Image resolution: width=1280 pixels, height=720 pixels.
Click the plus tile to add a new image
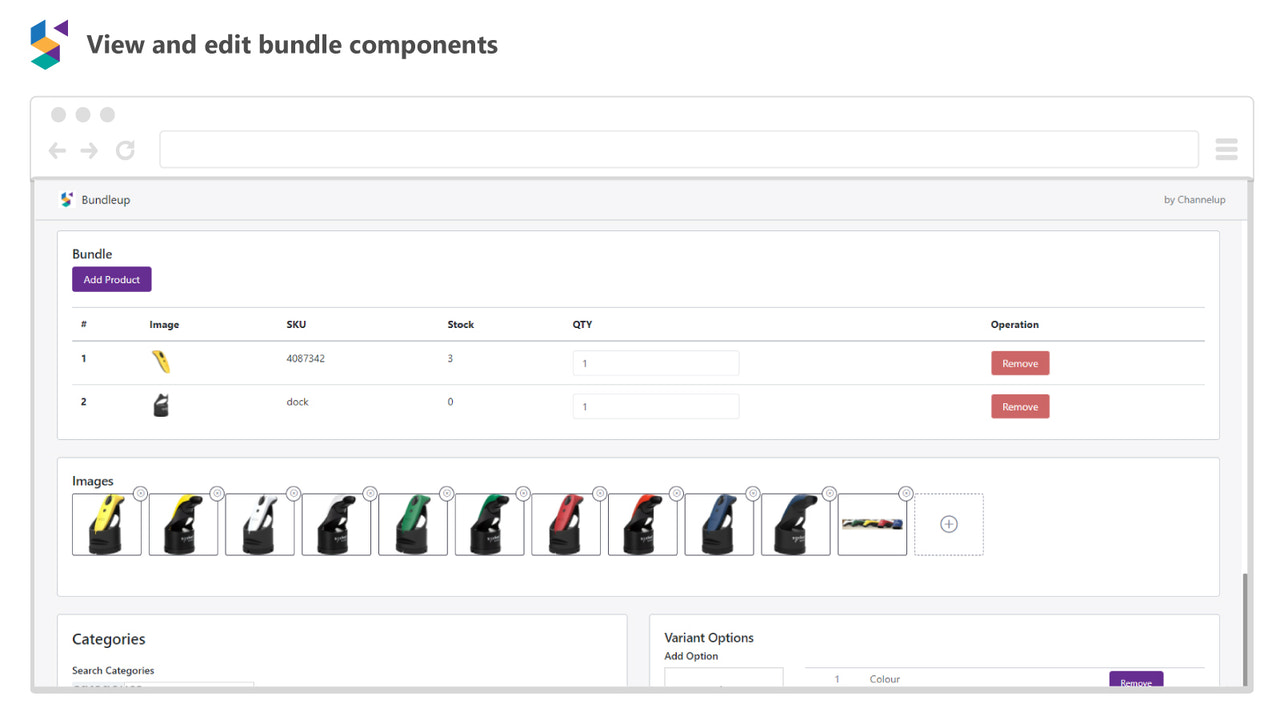tap(948, 523)
